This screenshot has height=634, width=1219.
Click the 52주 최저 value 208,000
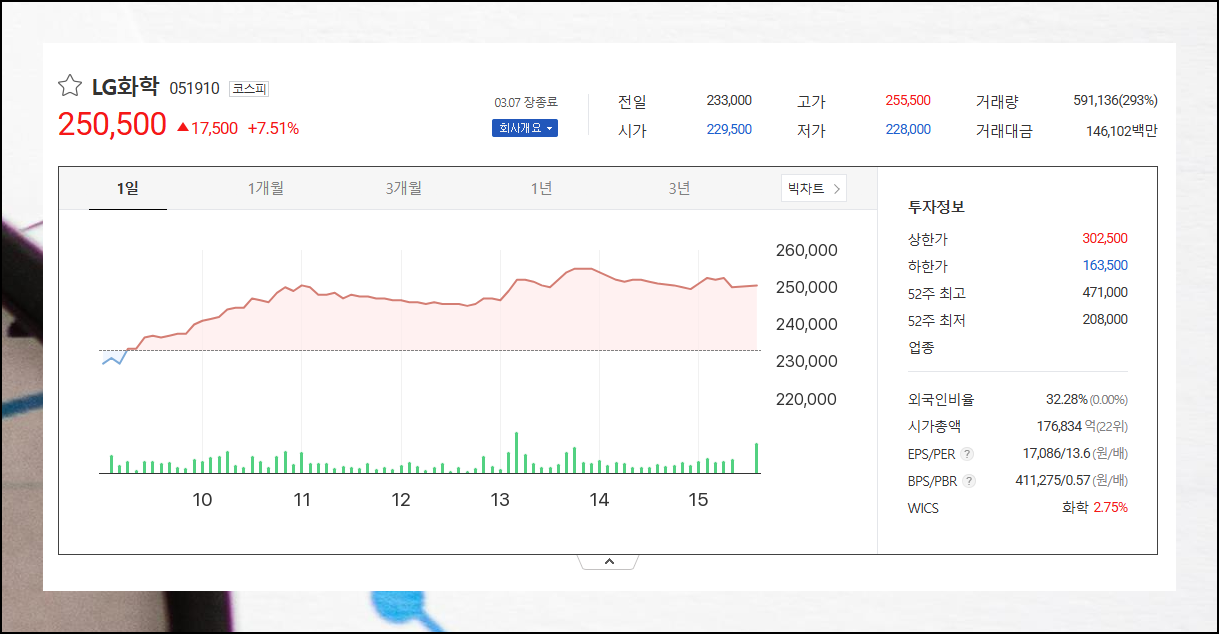(1105, 319)
